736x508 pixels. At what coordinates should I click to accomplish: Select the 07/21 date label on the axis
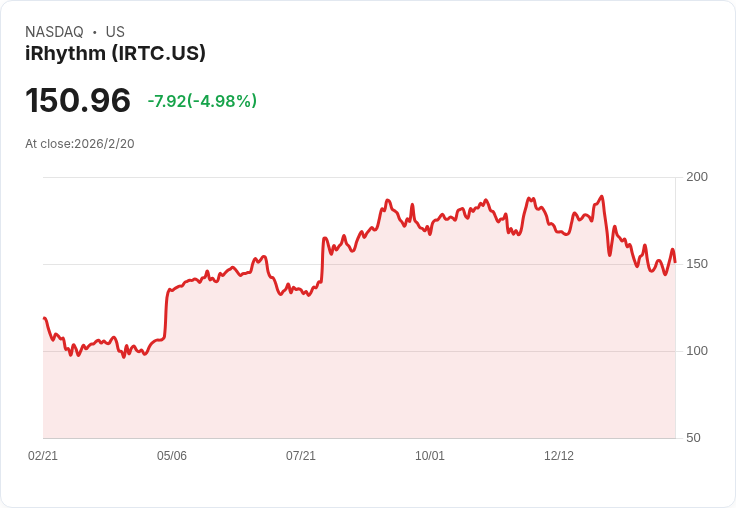tap(301, 456)
